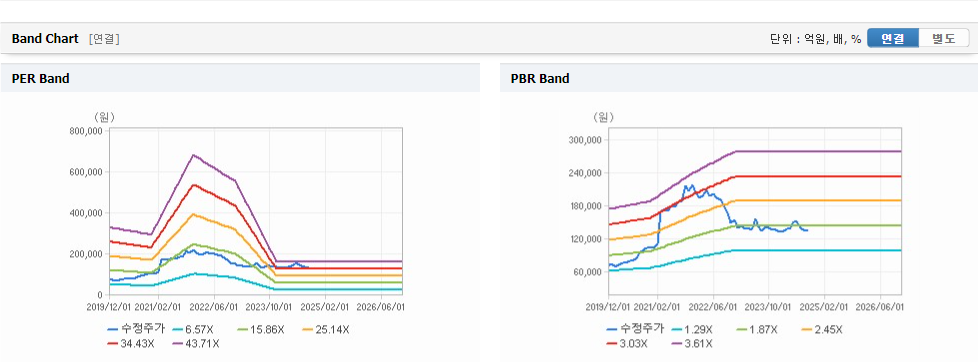Toggle 15.86X series in PER legend

(x=260, y=329)
